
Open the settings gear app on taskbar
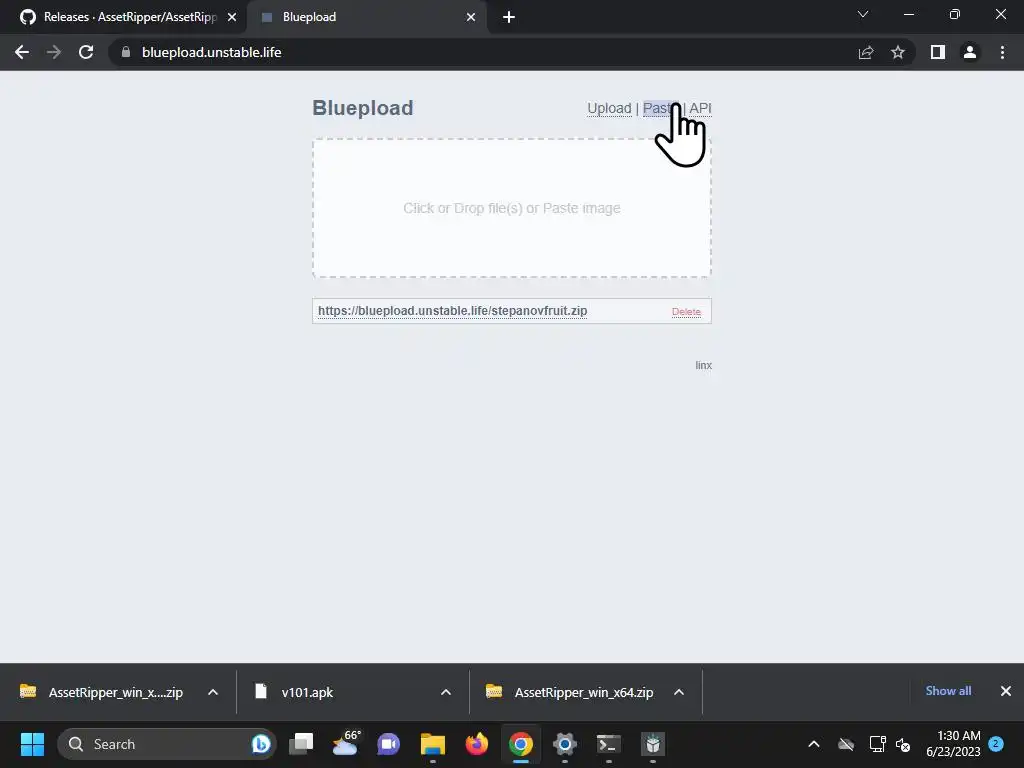click(x=565, y=744)
